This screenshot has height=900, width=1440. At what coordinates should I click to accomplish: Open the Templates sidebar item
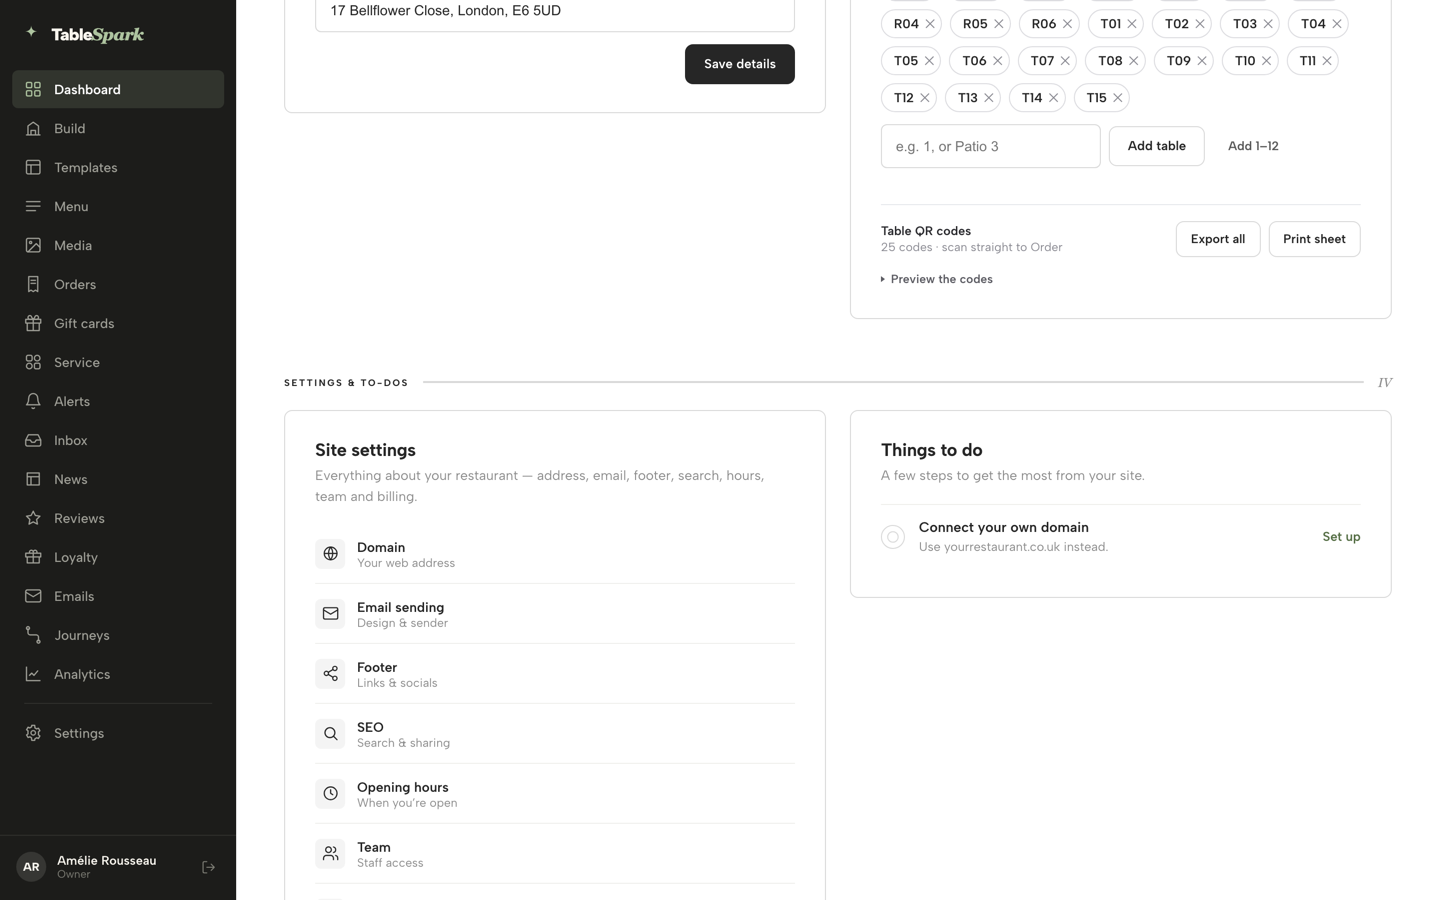tap(118, 167)
